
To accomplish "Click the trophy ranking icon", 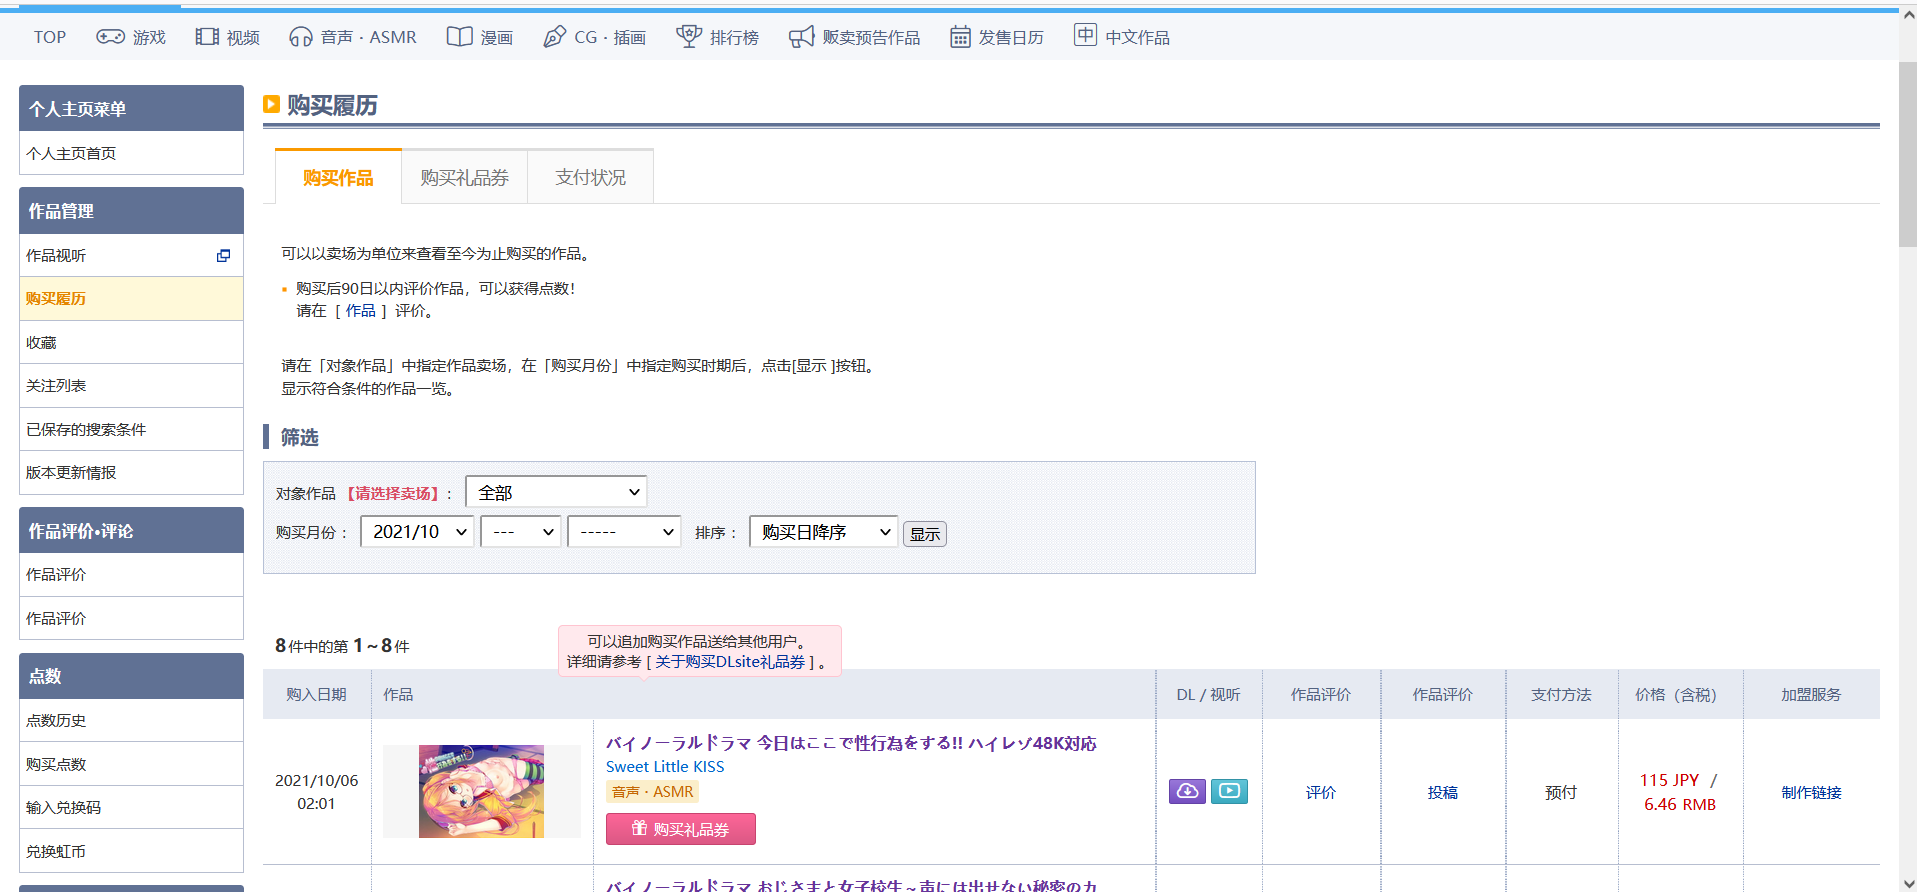I will click(x=688, y=37).
